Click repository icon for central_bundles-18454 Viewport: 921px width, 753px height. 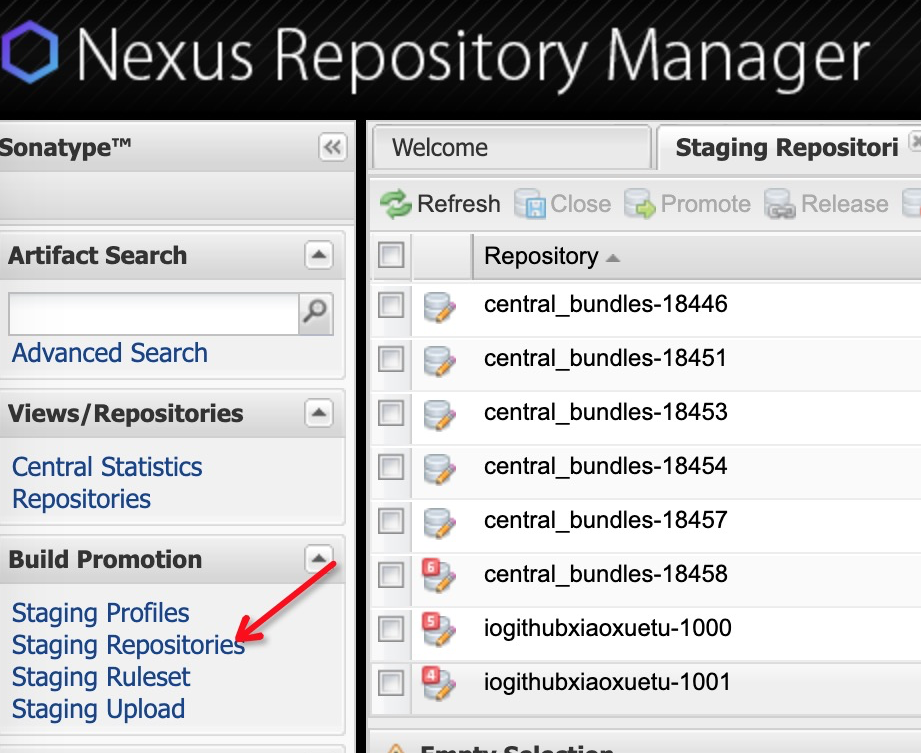point(439,468)
